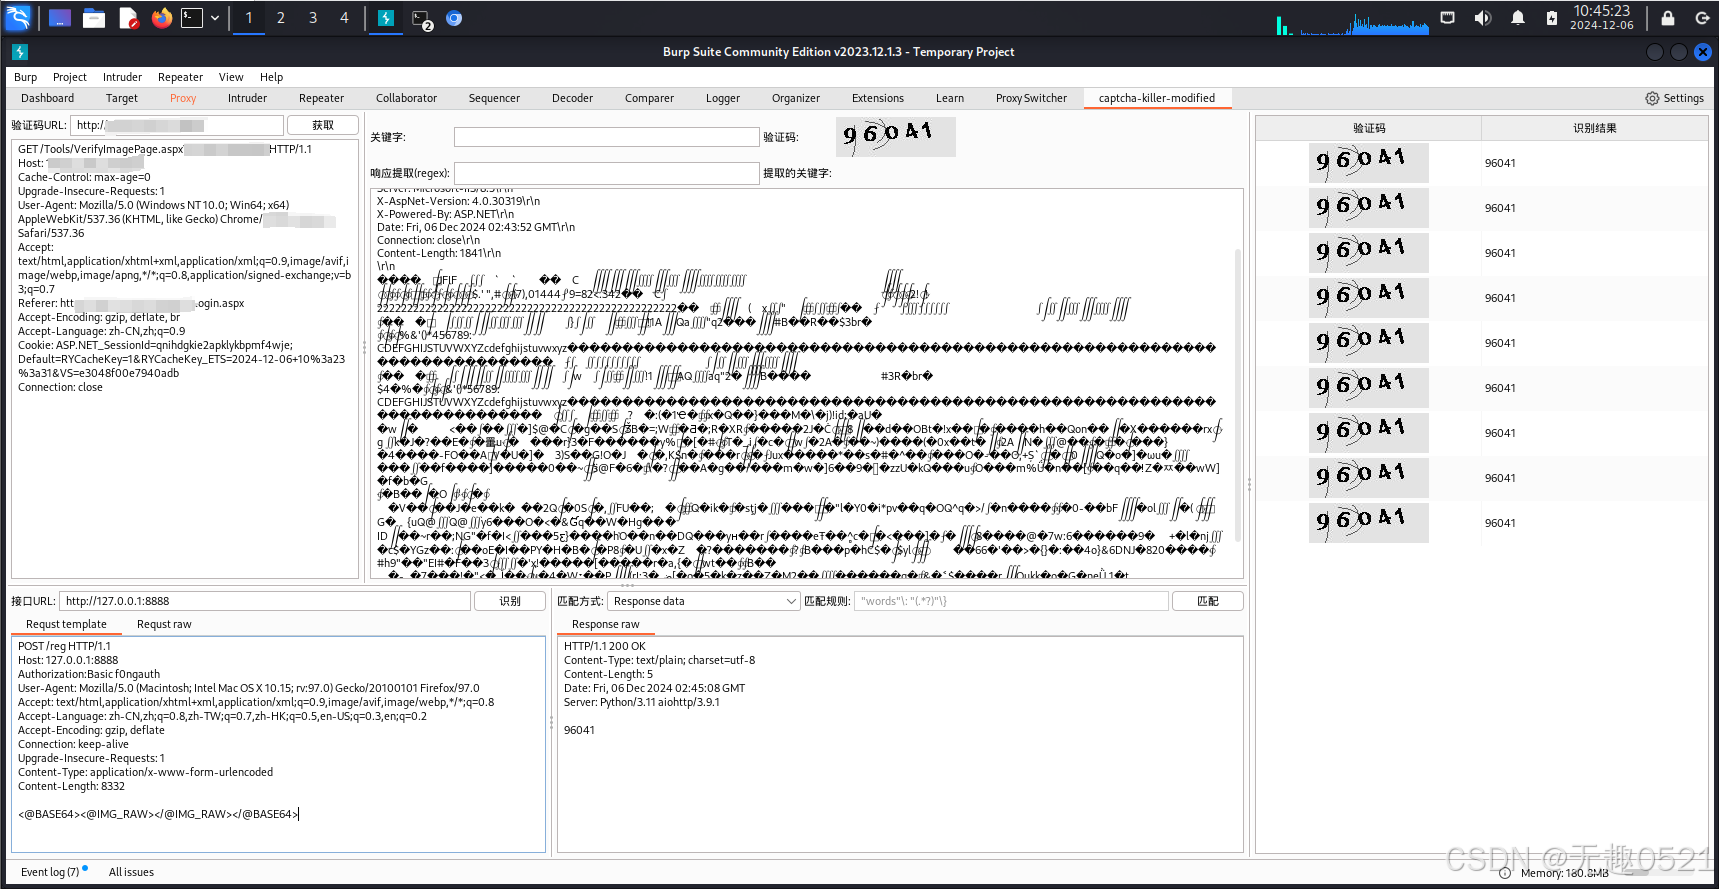Focus the 响应提取(regex) input field
This screenshot has width=1719, height=889.
click(607, 173)
